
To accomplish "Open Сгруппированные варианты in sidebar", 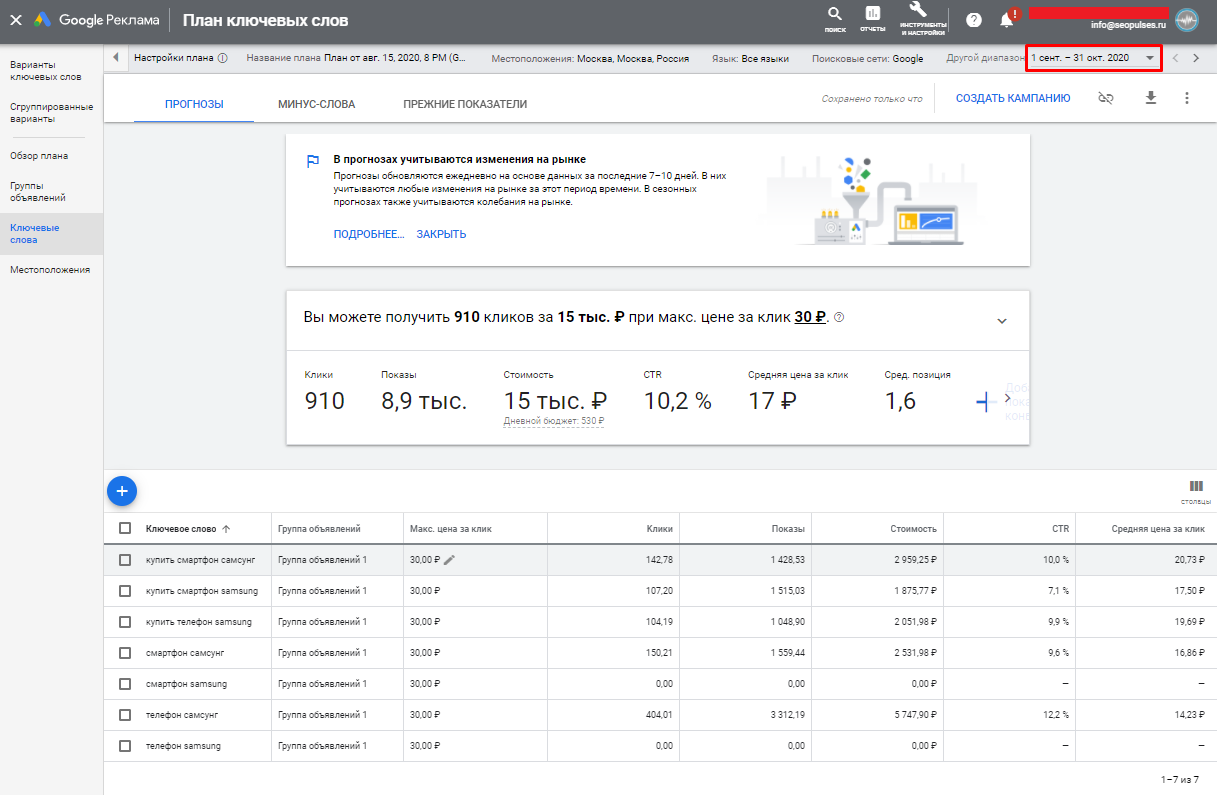I will point(52,113).
